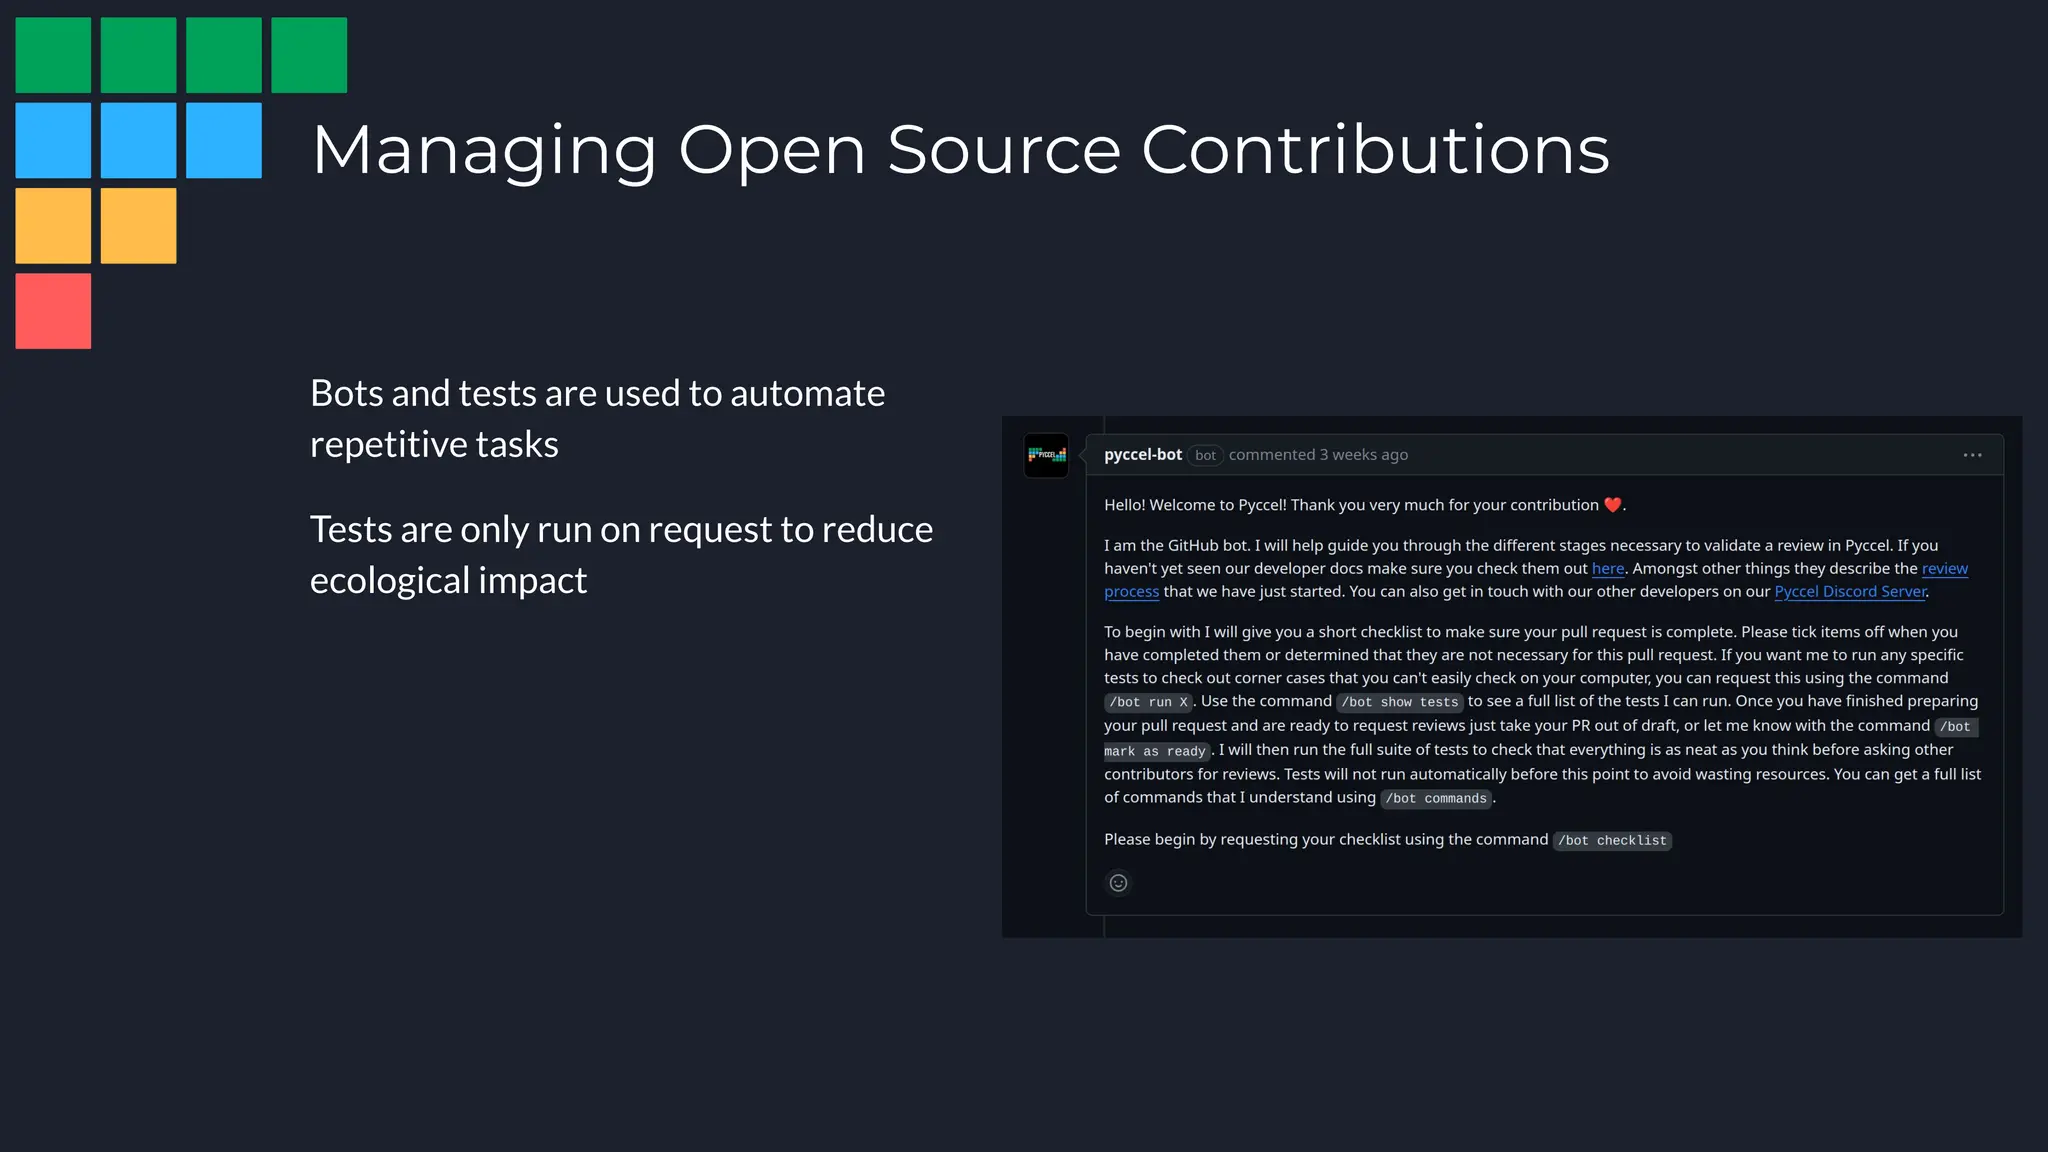Viewport: 2048px width, 1152px height.
Task: Click 'Tests are only run on request' text
Action: point(542,529)
